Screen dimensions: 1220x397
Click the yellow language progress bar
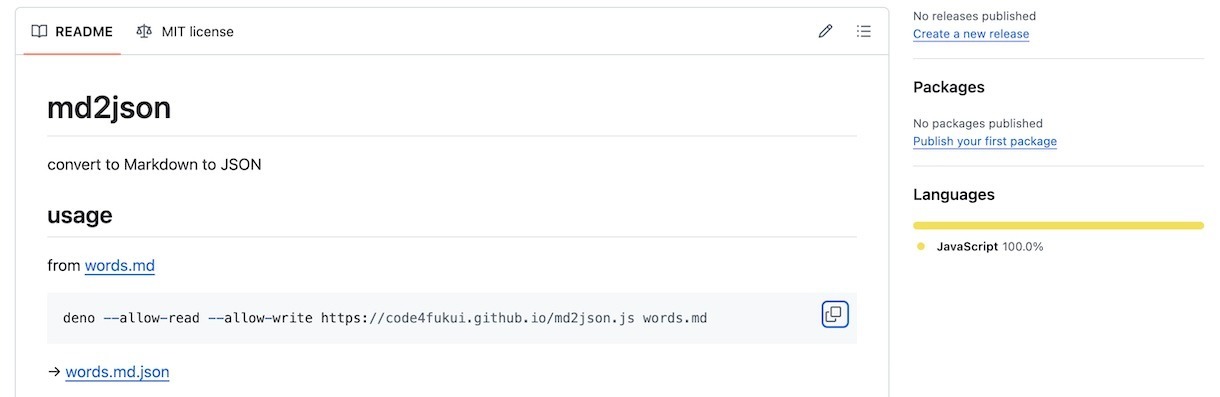click(1058, 225)
